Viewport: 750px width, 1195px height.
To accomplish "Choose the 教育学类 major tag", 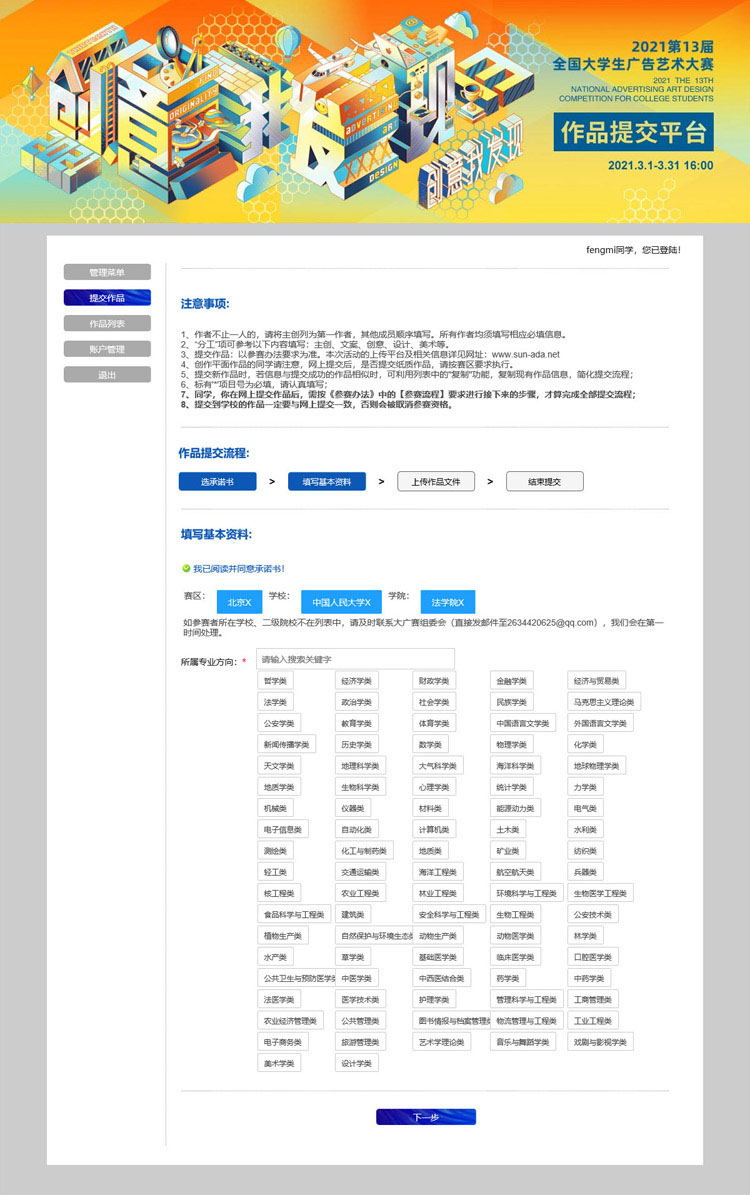I will pyautogui.click(x=357, y=724).
